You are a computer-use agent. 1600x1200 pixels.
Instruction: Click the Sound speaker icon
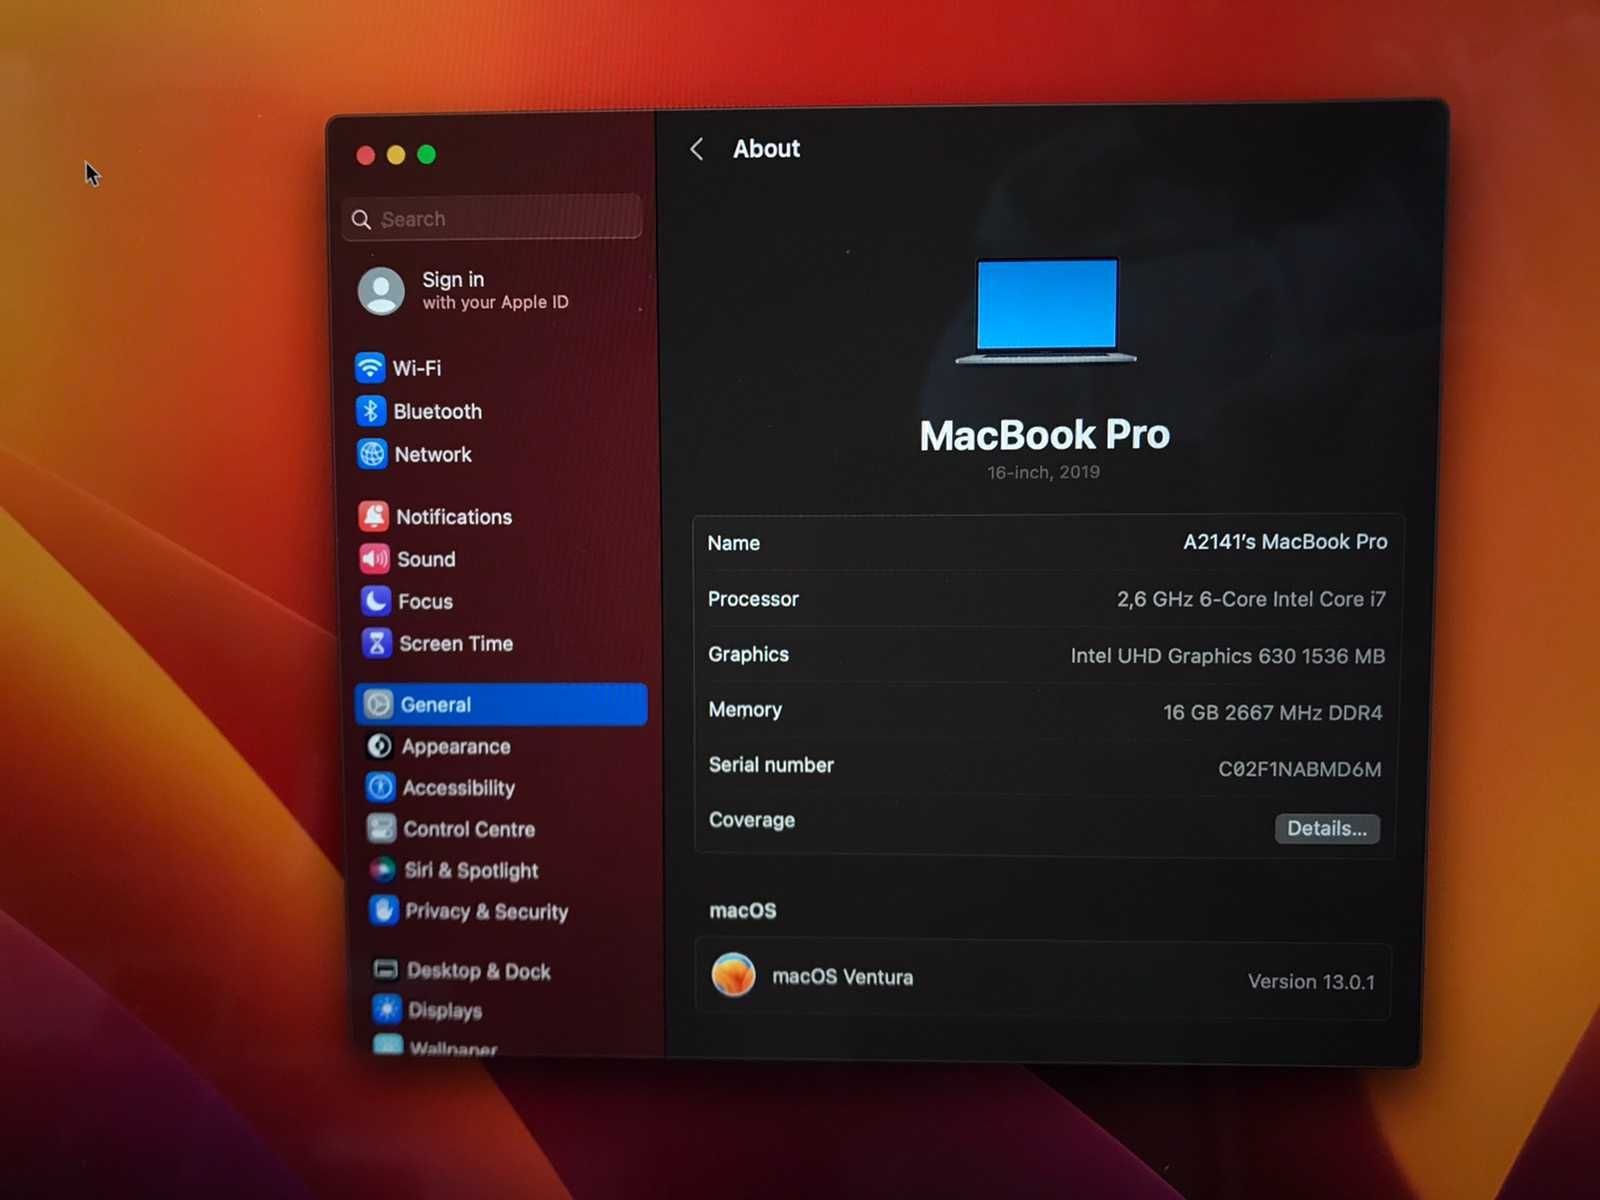tap(375, 559)
